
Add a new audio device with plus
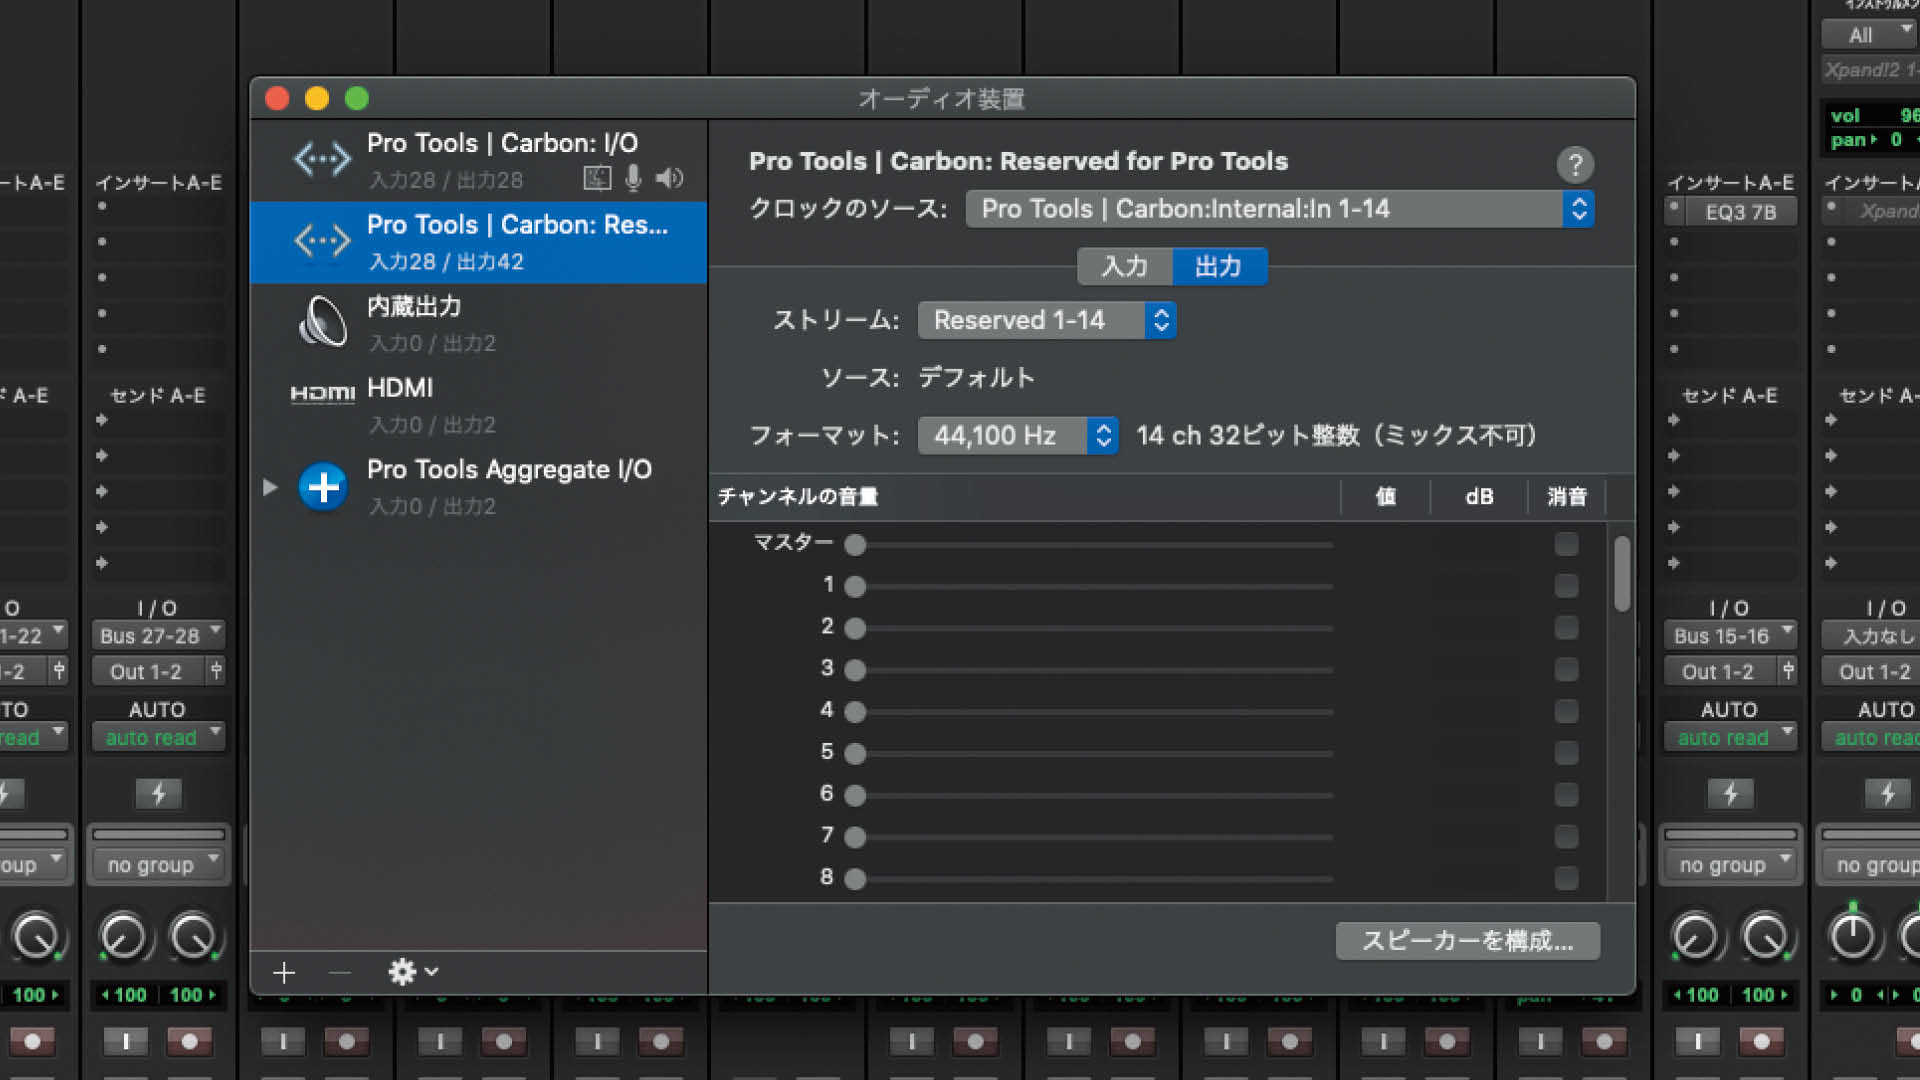tap(284, 972)
